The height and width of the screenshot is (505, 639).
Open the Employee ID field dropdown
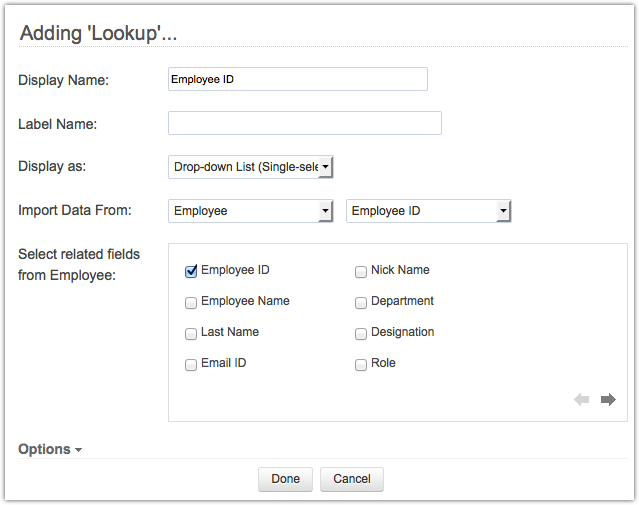point(428,211)
